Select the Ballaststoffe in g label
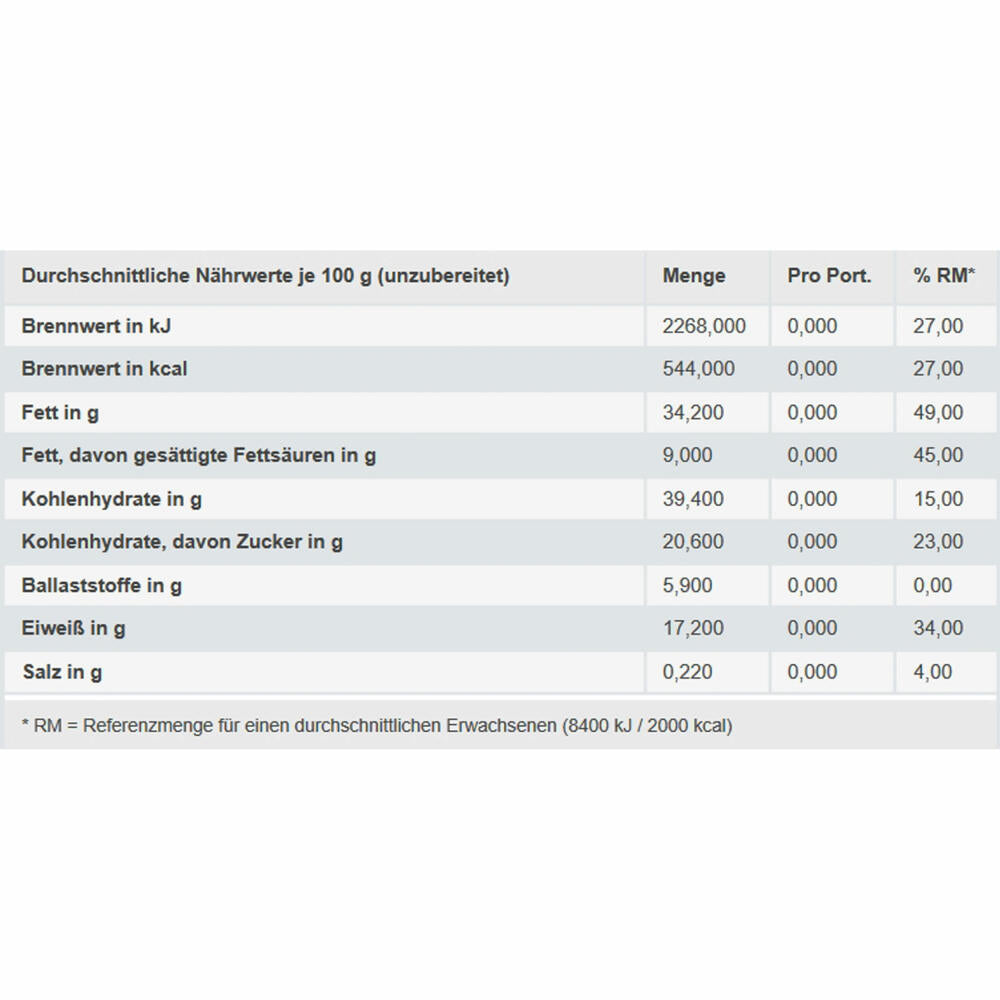 coord(102,585)
